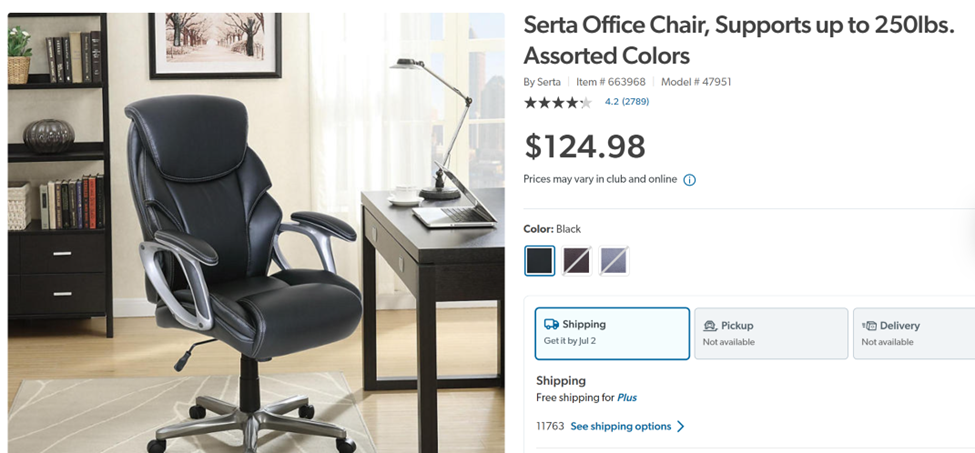
Task: Choose the Black color swatch
Action: (540, 261)
